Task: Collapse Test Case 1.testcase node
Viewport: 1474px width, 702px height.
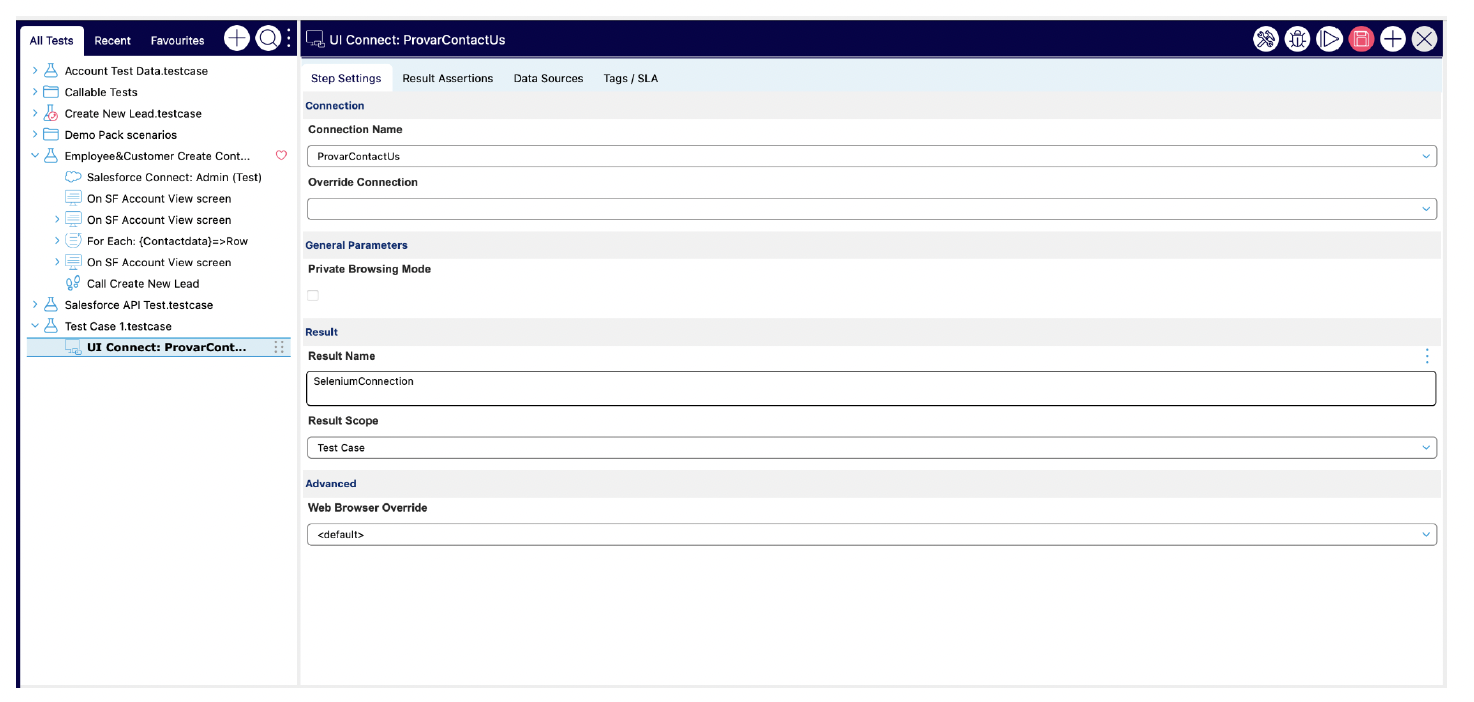Action: coord(35,326)
